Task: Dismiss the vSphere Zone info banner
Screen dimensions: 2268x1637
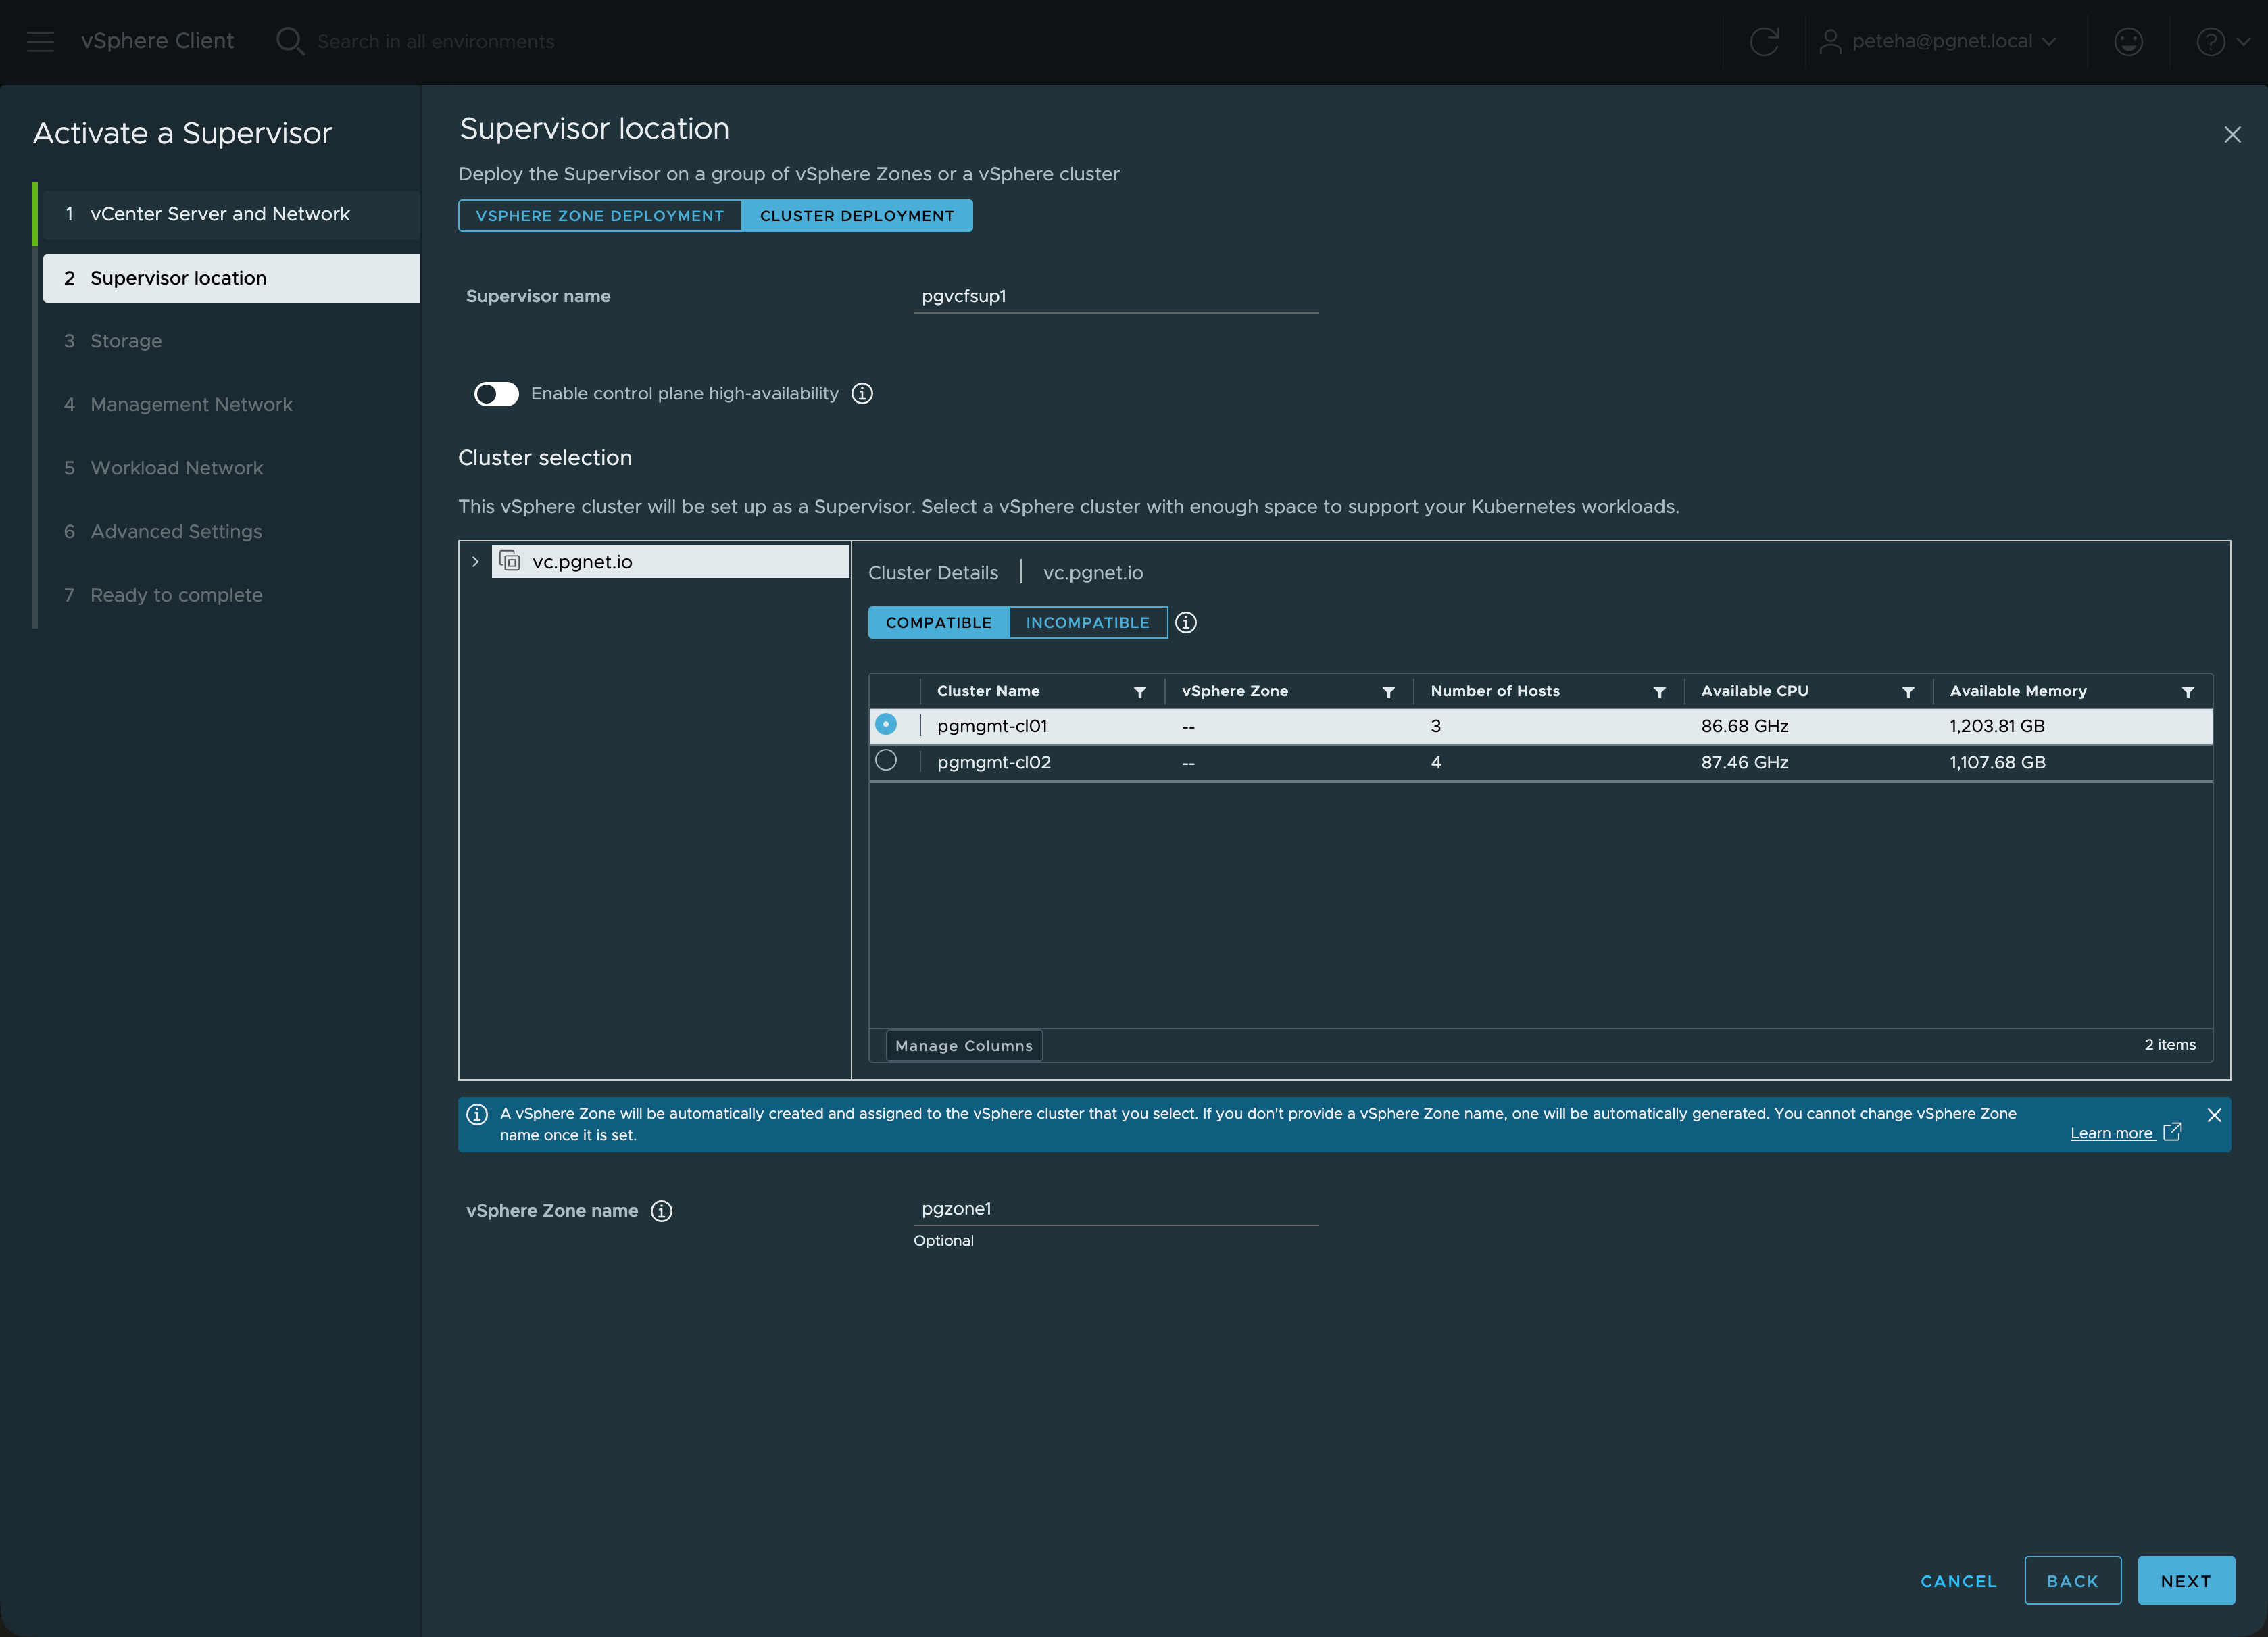Action: pos(2214,1115)
